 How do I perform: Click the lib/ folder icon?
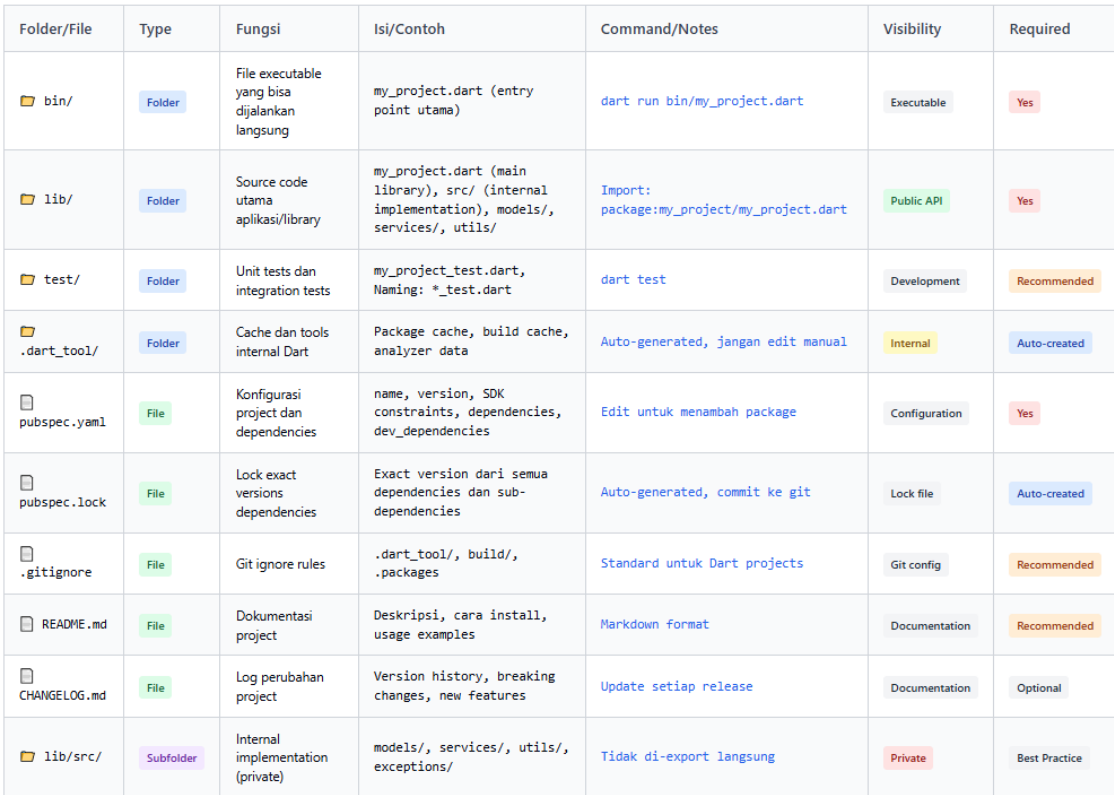click(27, 200)
